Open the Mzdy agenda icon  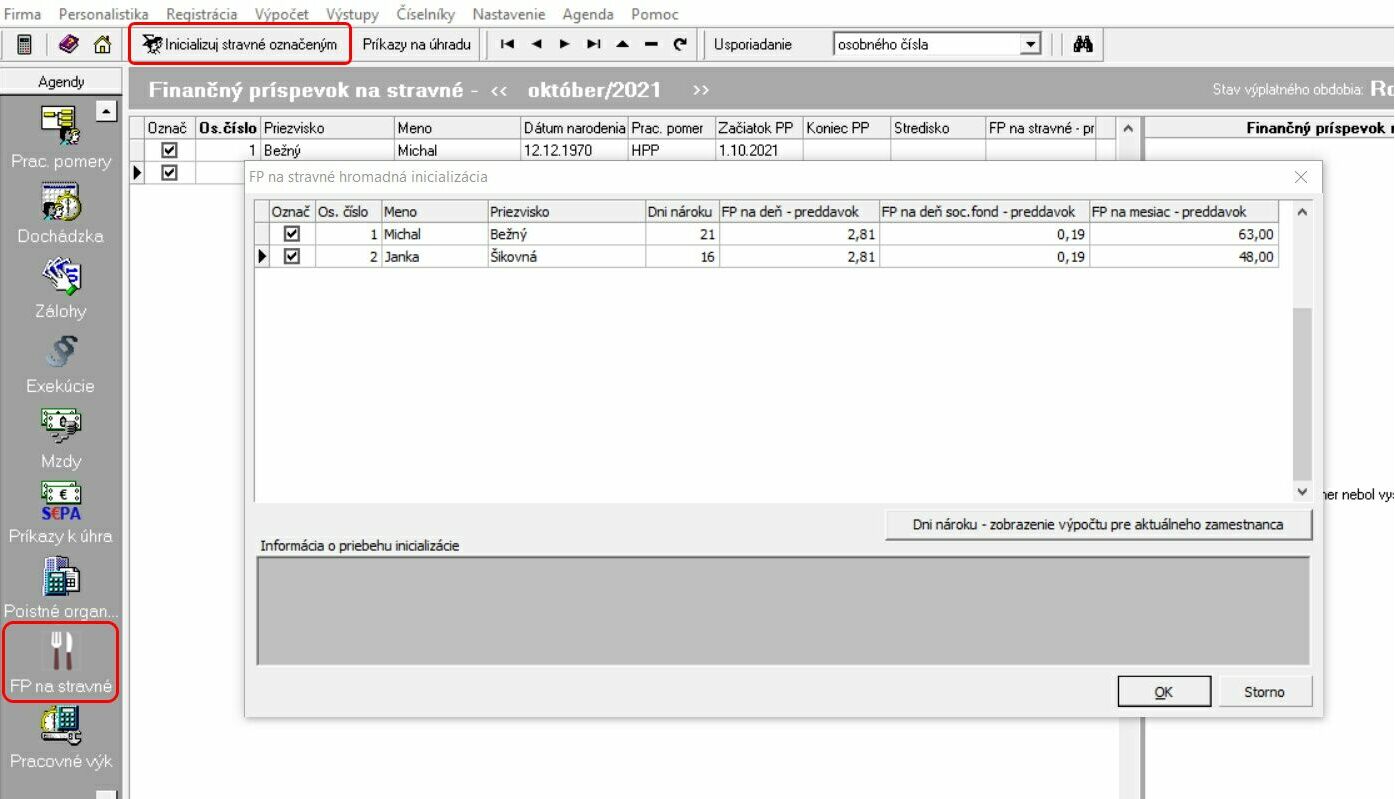pyautogui.click(x=61, y=436)
